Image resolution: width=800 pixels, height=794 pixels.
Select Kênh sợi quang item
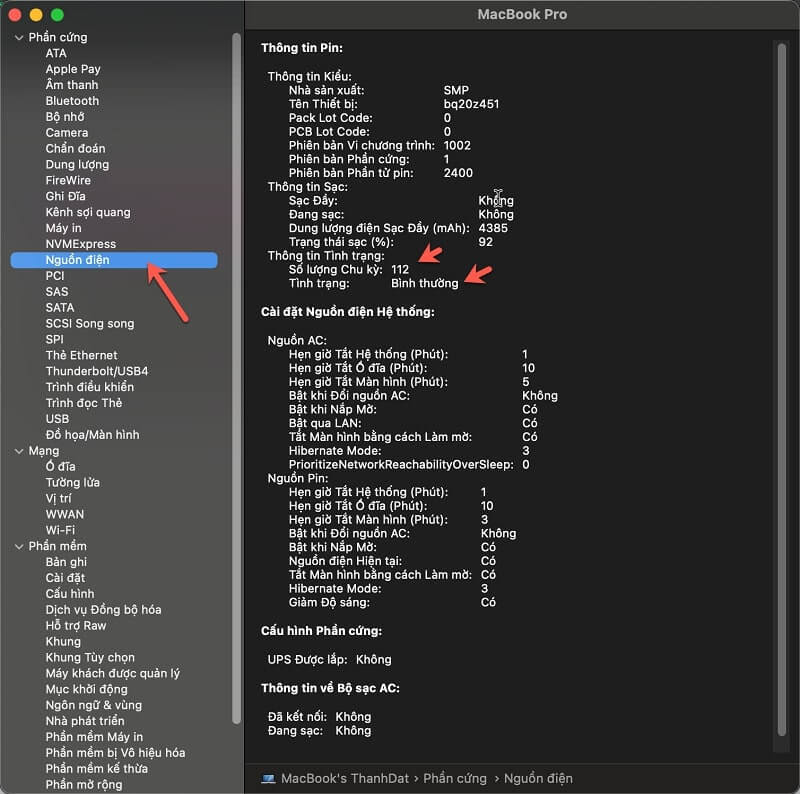click(x=88, y=212)
